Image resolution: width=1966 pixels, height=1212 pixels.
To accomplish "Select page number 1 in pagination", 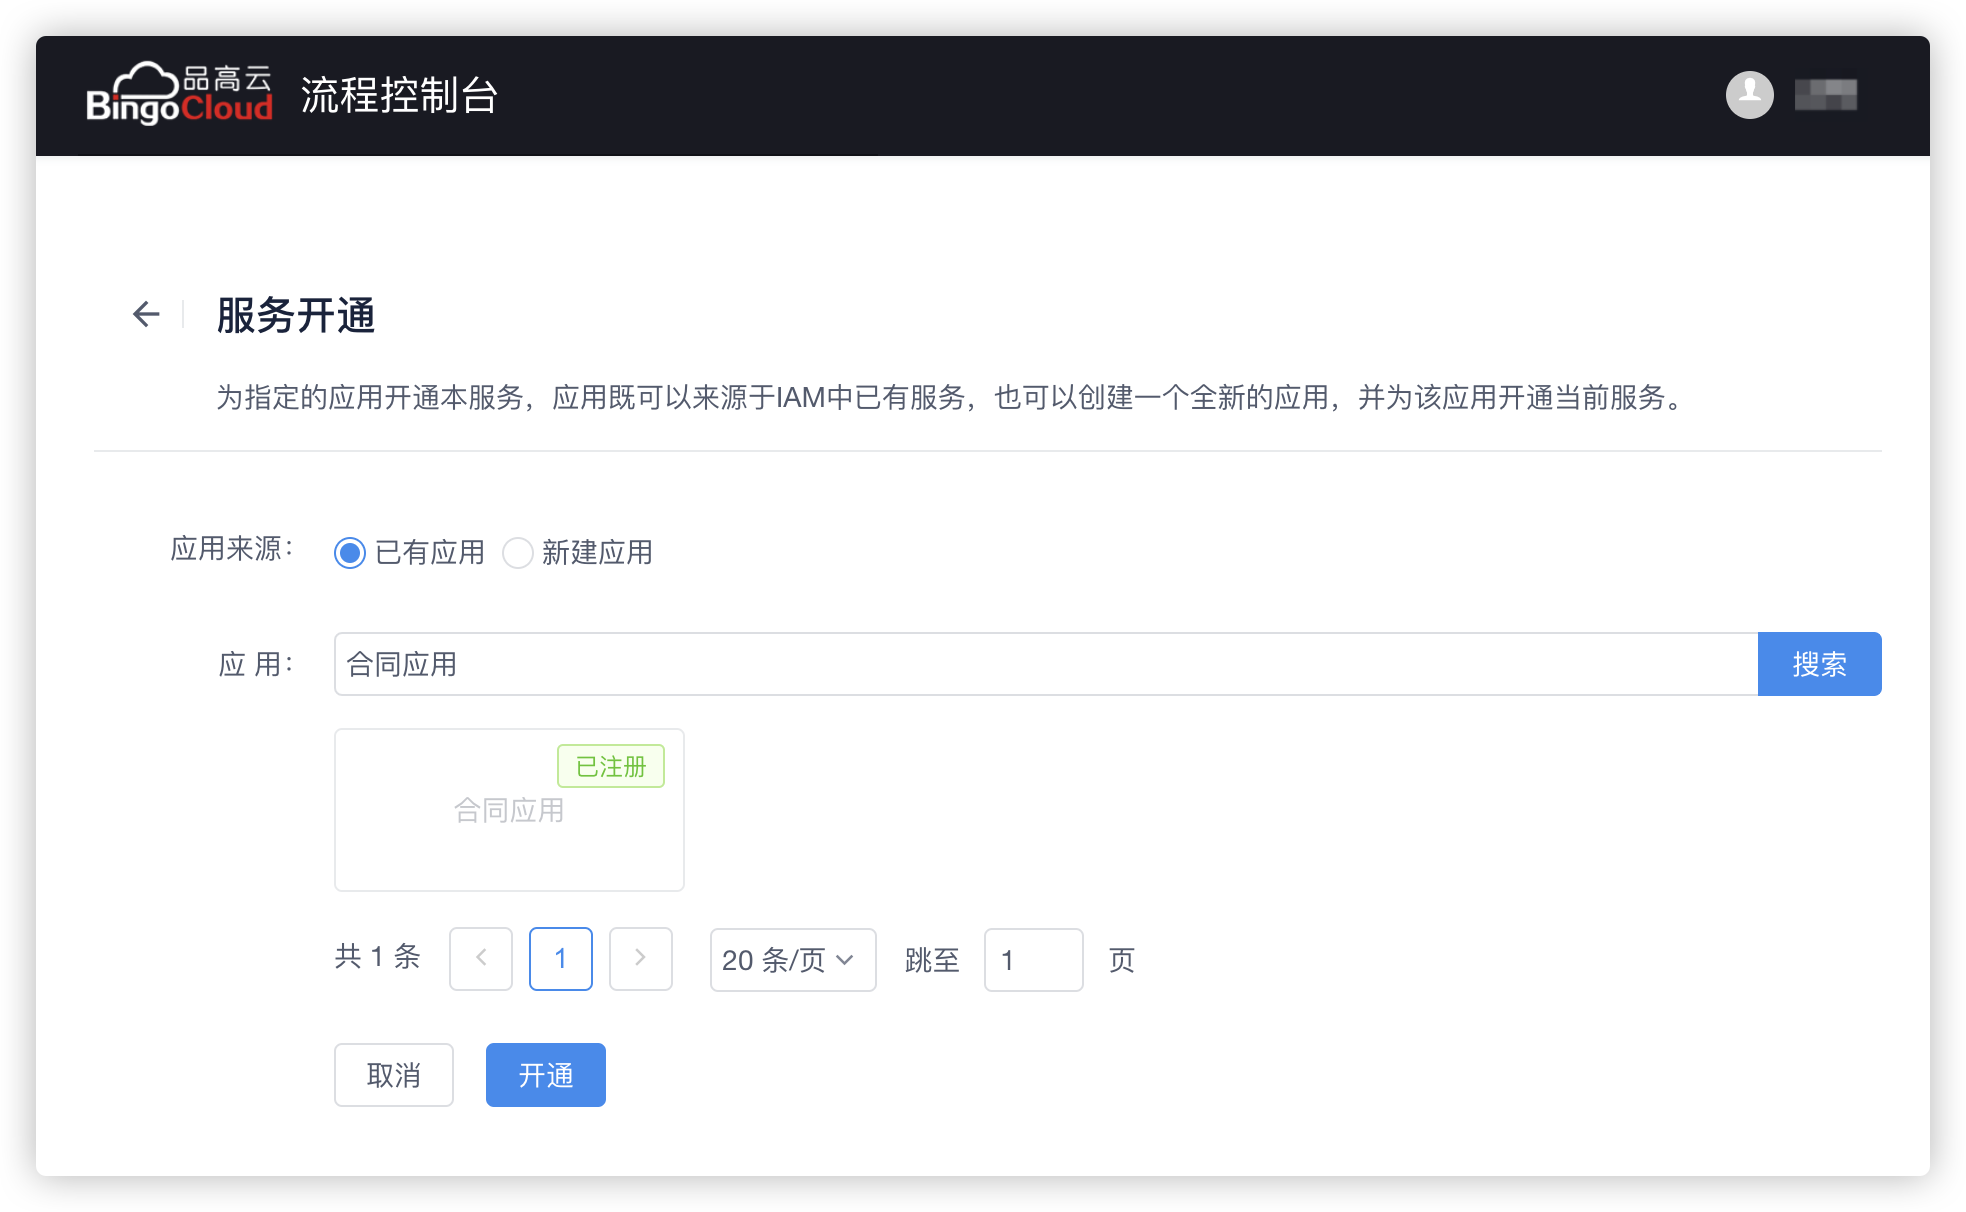I will (561, 959).
